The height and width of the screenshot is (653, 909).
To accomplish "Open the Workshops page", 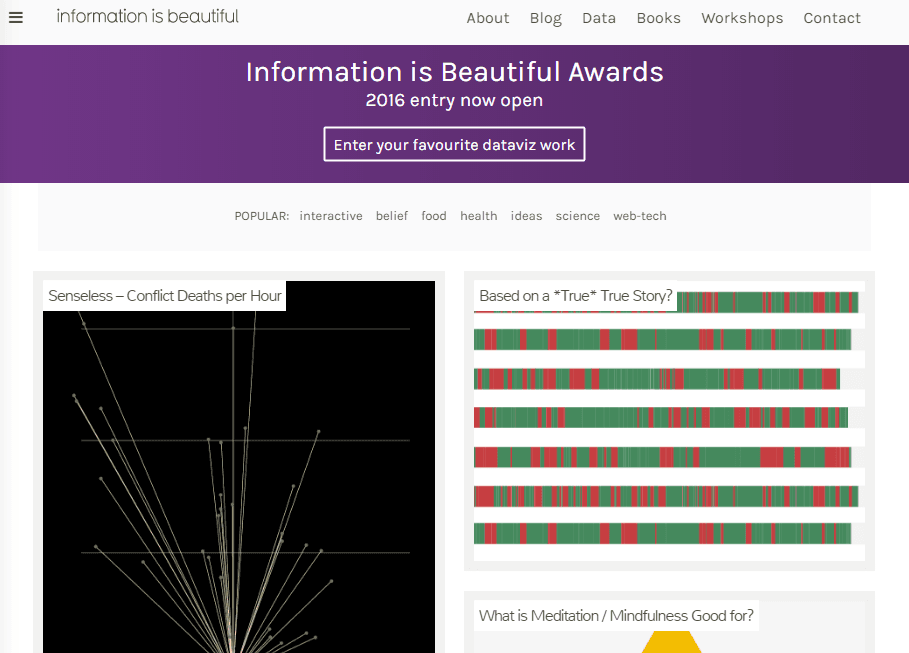I will pos(742,17).
